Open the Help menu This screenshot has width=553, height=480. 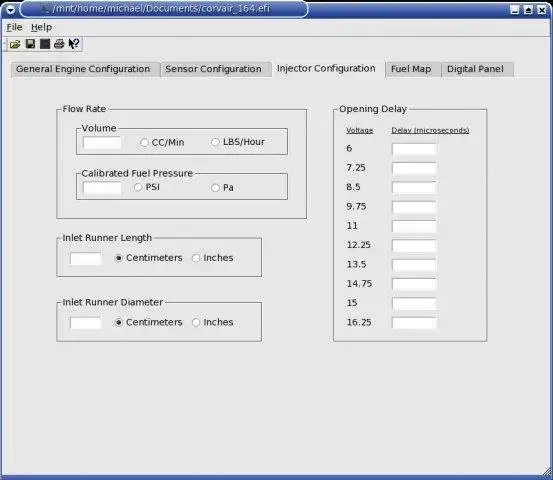coord(41,27)
